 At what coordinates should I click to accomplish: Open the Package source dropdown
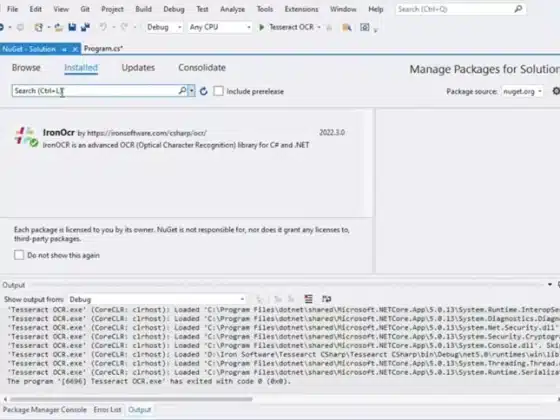coord(522,91)
